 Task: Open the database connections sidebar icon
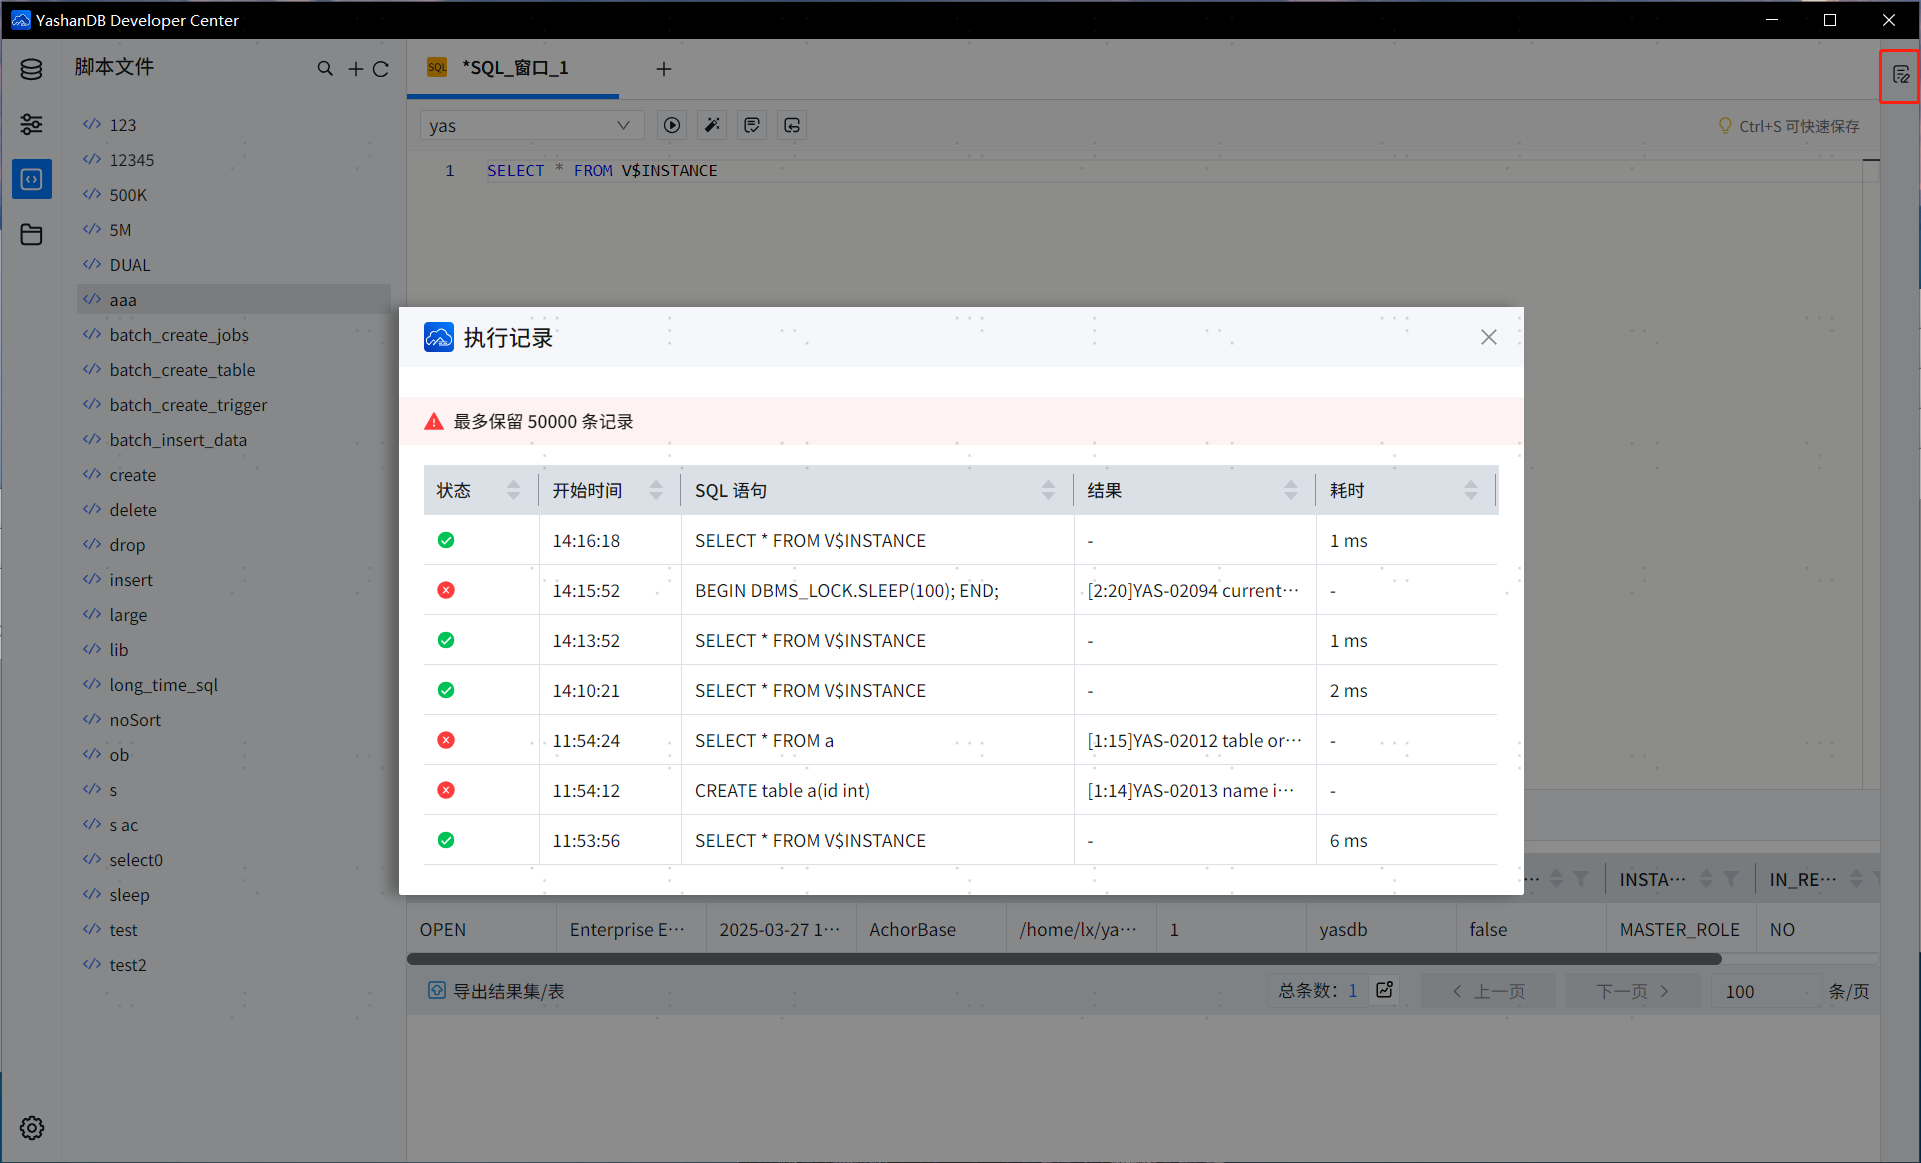tap(31, 68)
